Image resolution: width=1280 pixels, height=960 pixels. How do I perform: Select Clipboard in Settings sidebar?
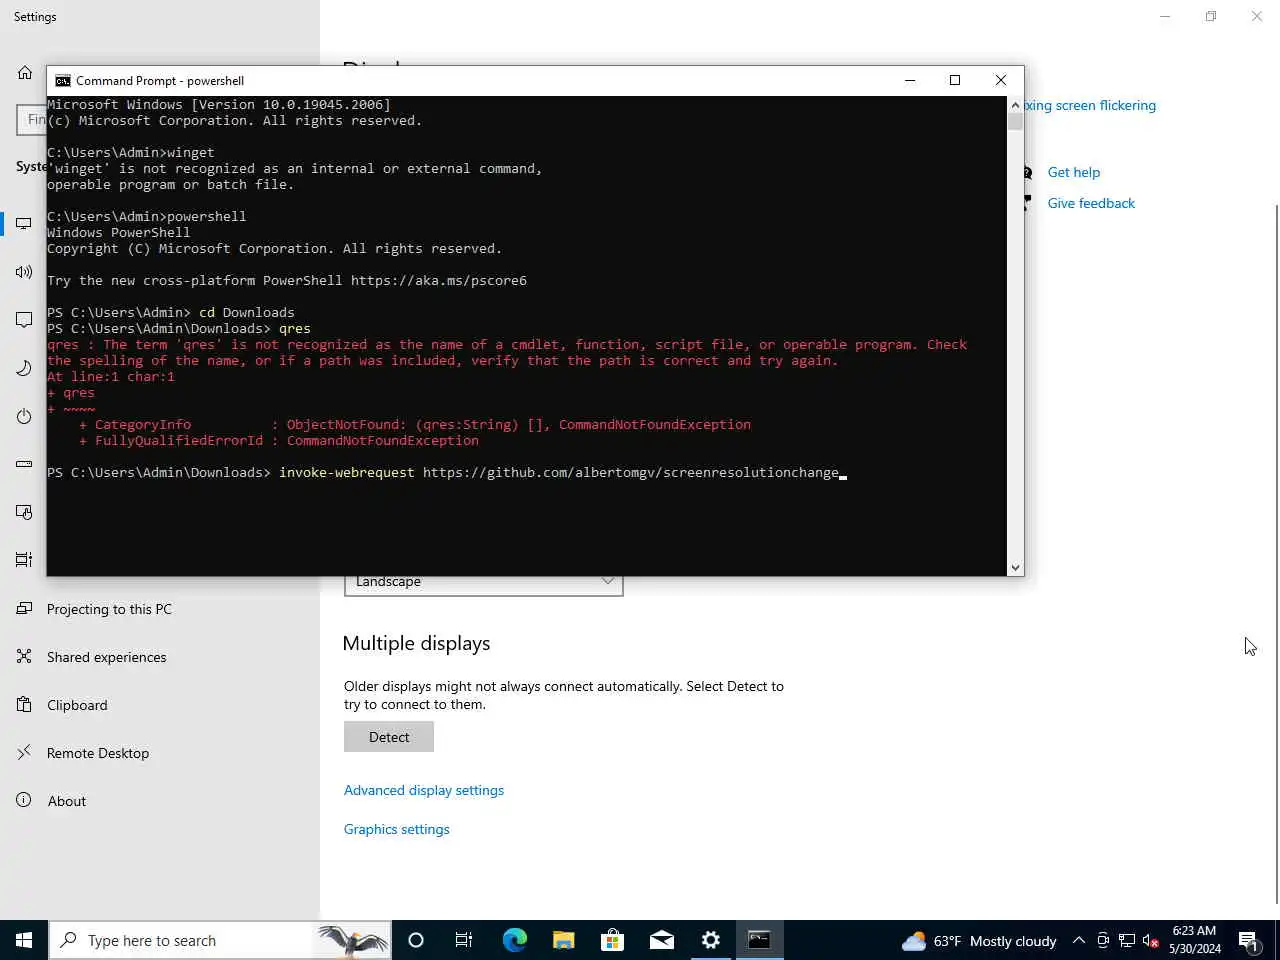pos(77,705)
